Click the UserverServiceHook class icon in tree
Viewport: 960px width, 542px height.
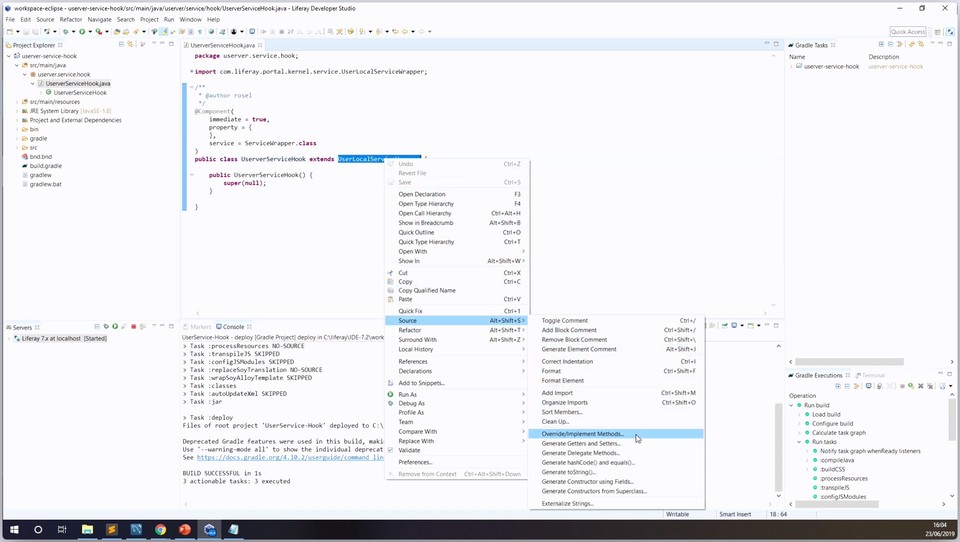coord(48,92)
